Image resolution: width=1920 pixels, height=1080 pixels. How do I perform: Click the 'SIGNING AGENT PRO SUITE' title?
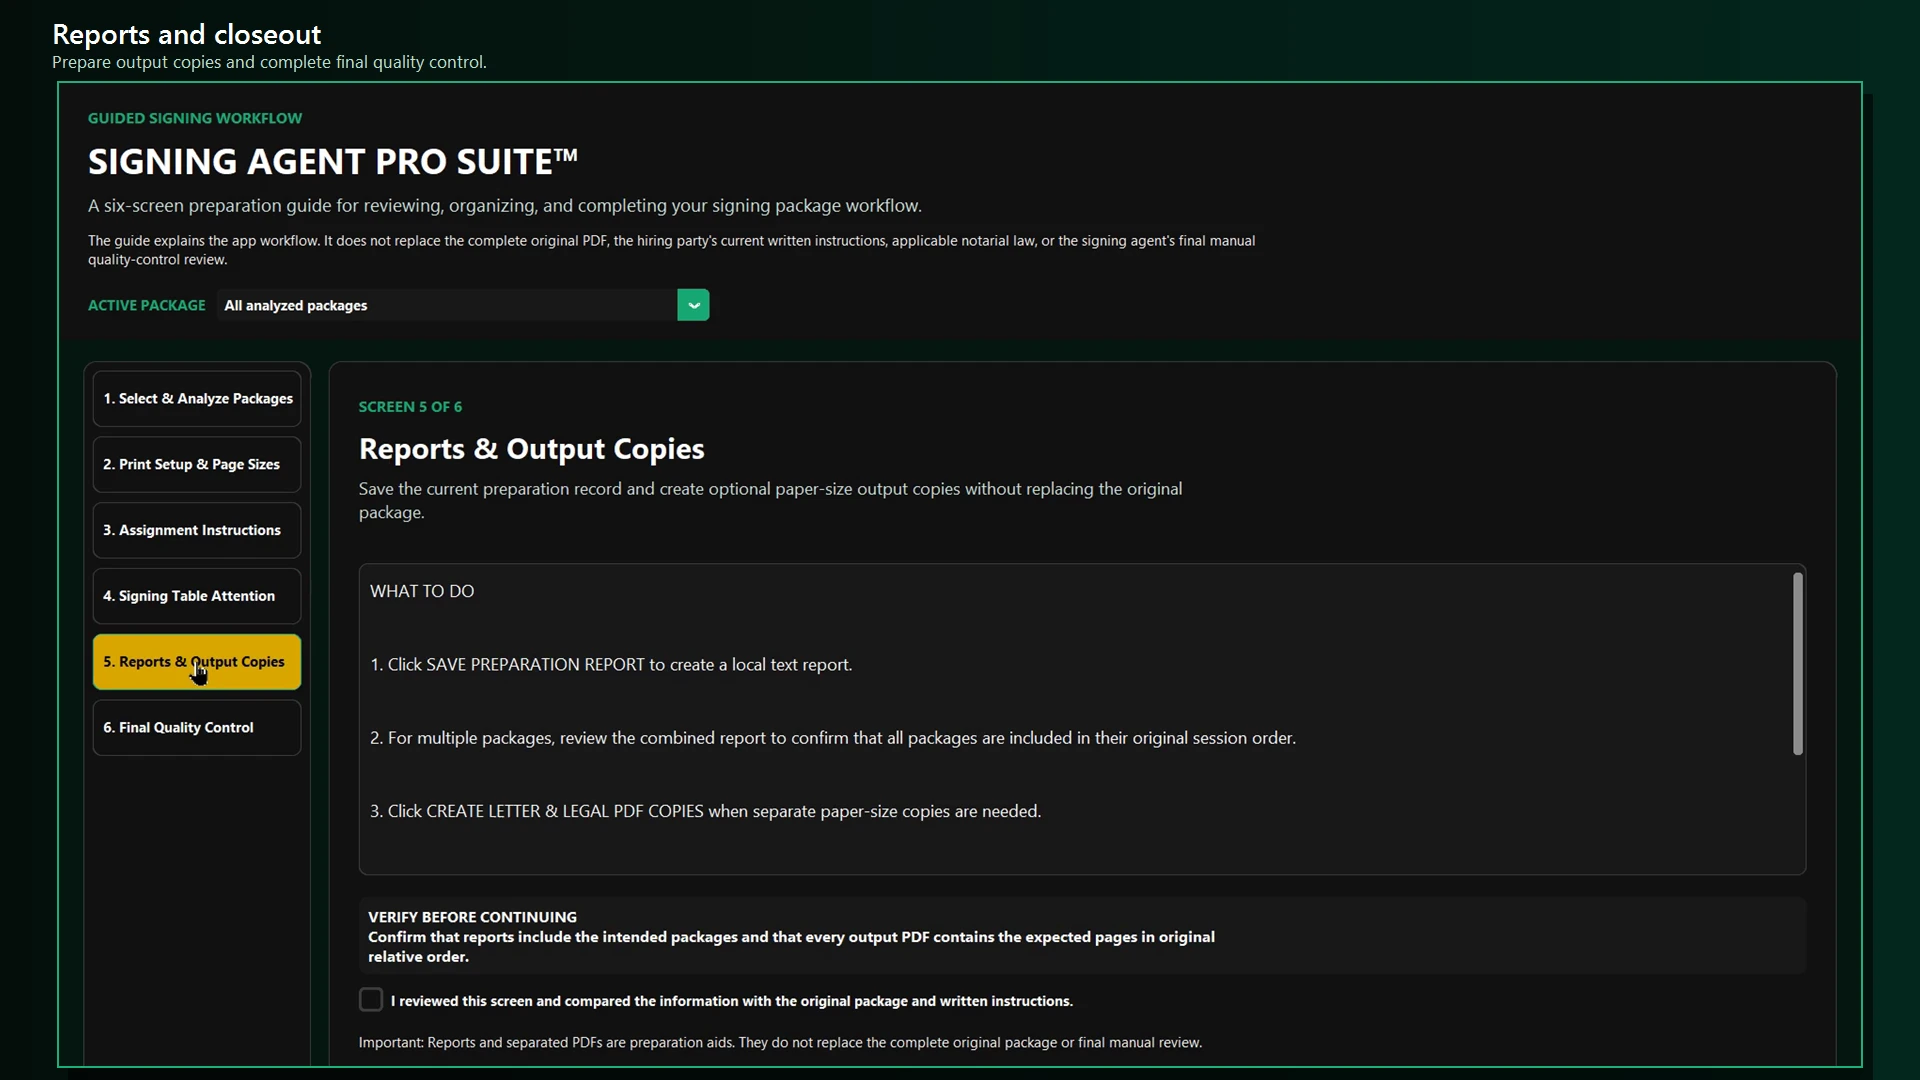coord(333,161)
